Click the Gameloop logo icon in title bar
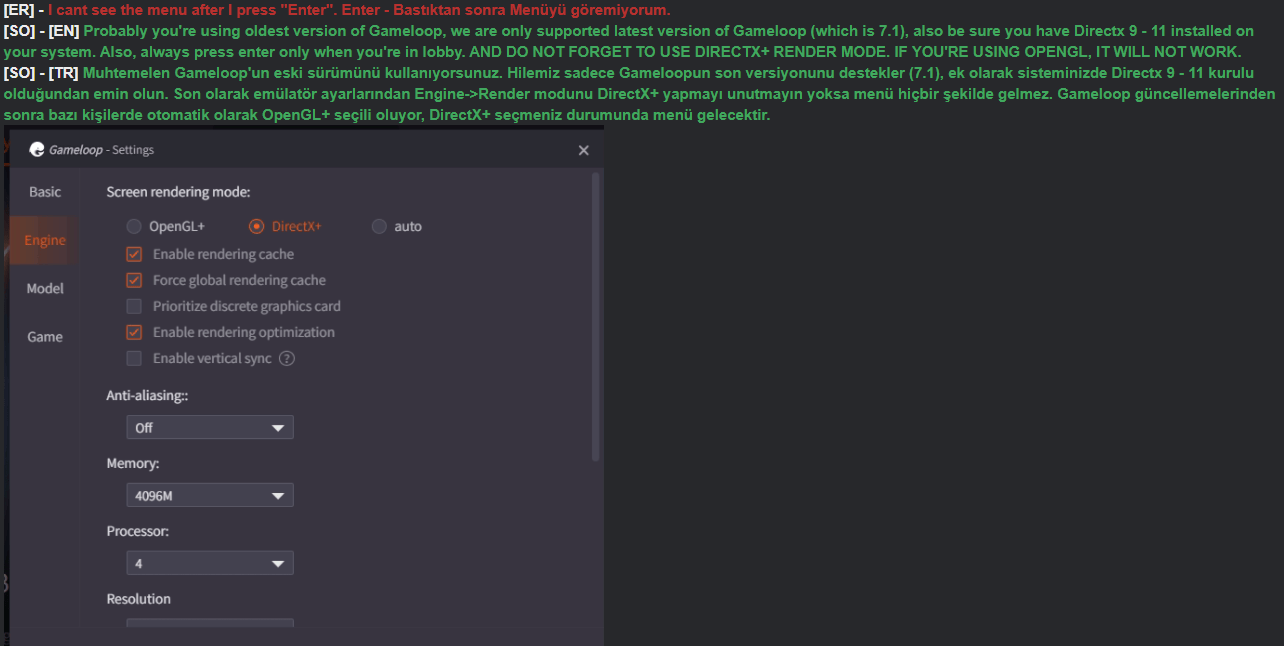This screenshot has width=1284, height=646. (37, 149)
